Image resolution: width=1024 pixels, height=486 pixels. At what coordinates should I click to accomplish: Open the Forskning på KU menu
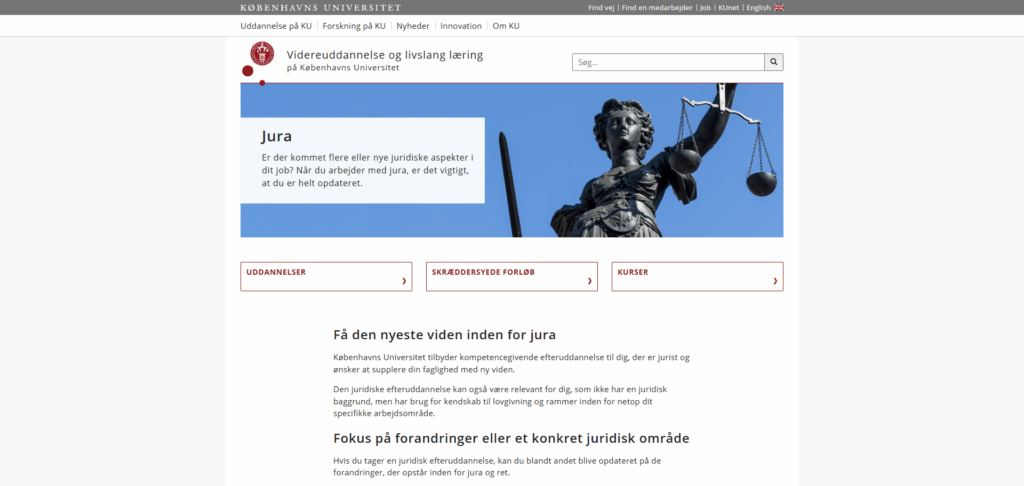(354, 26)
